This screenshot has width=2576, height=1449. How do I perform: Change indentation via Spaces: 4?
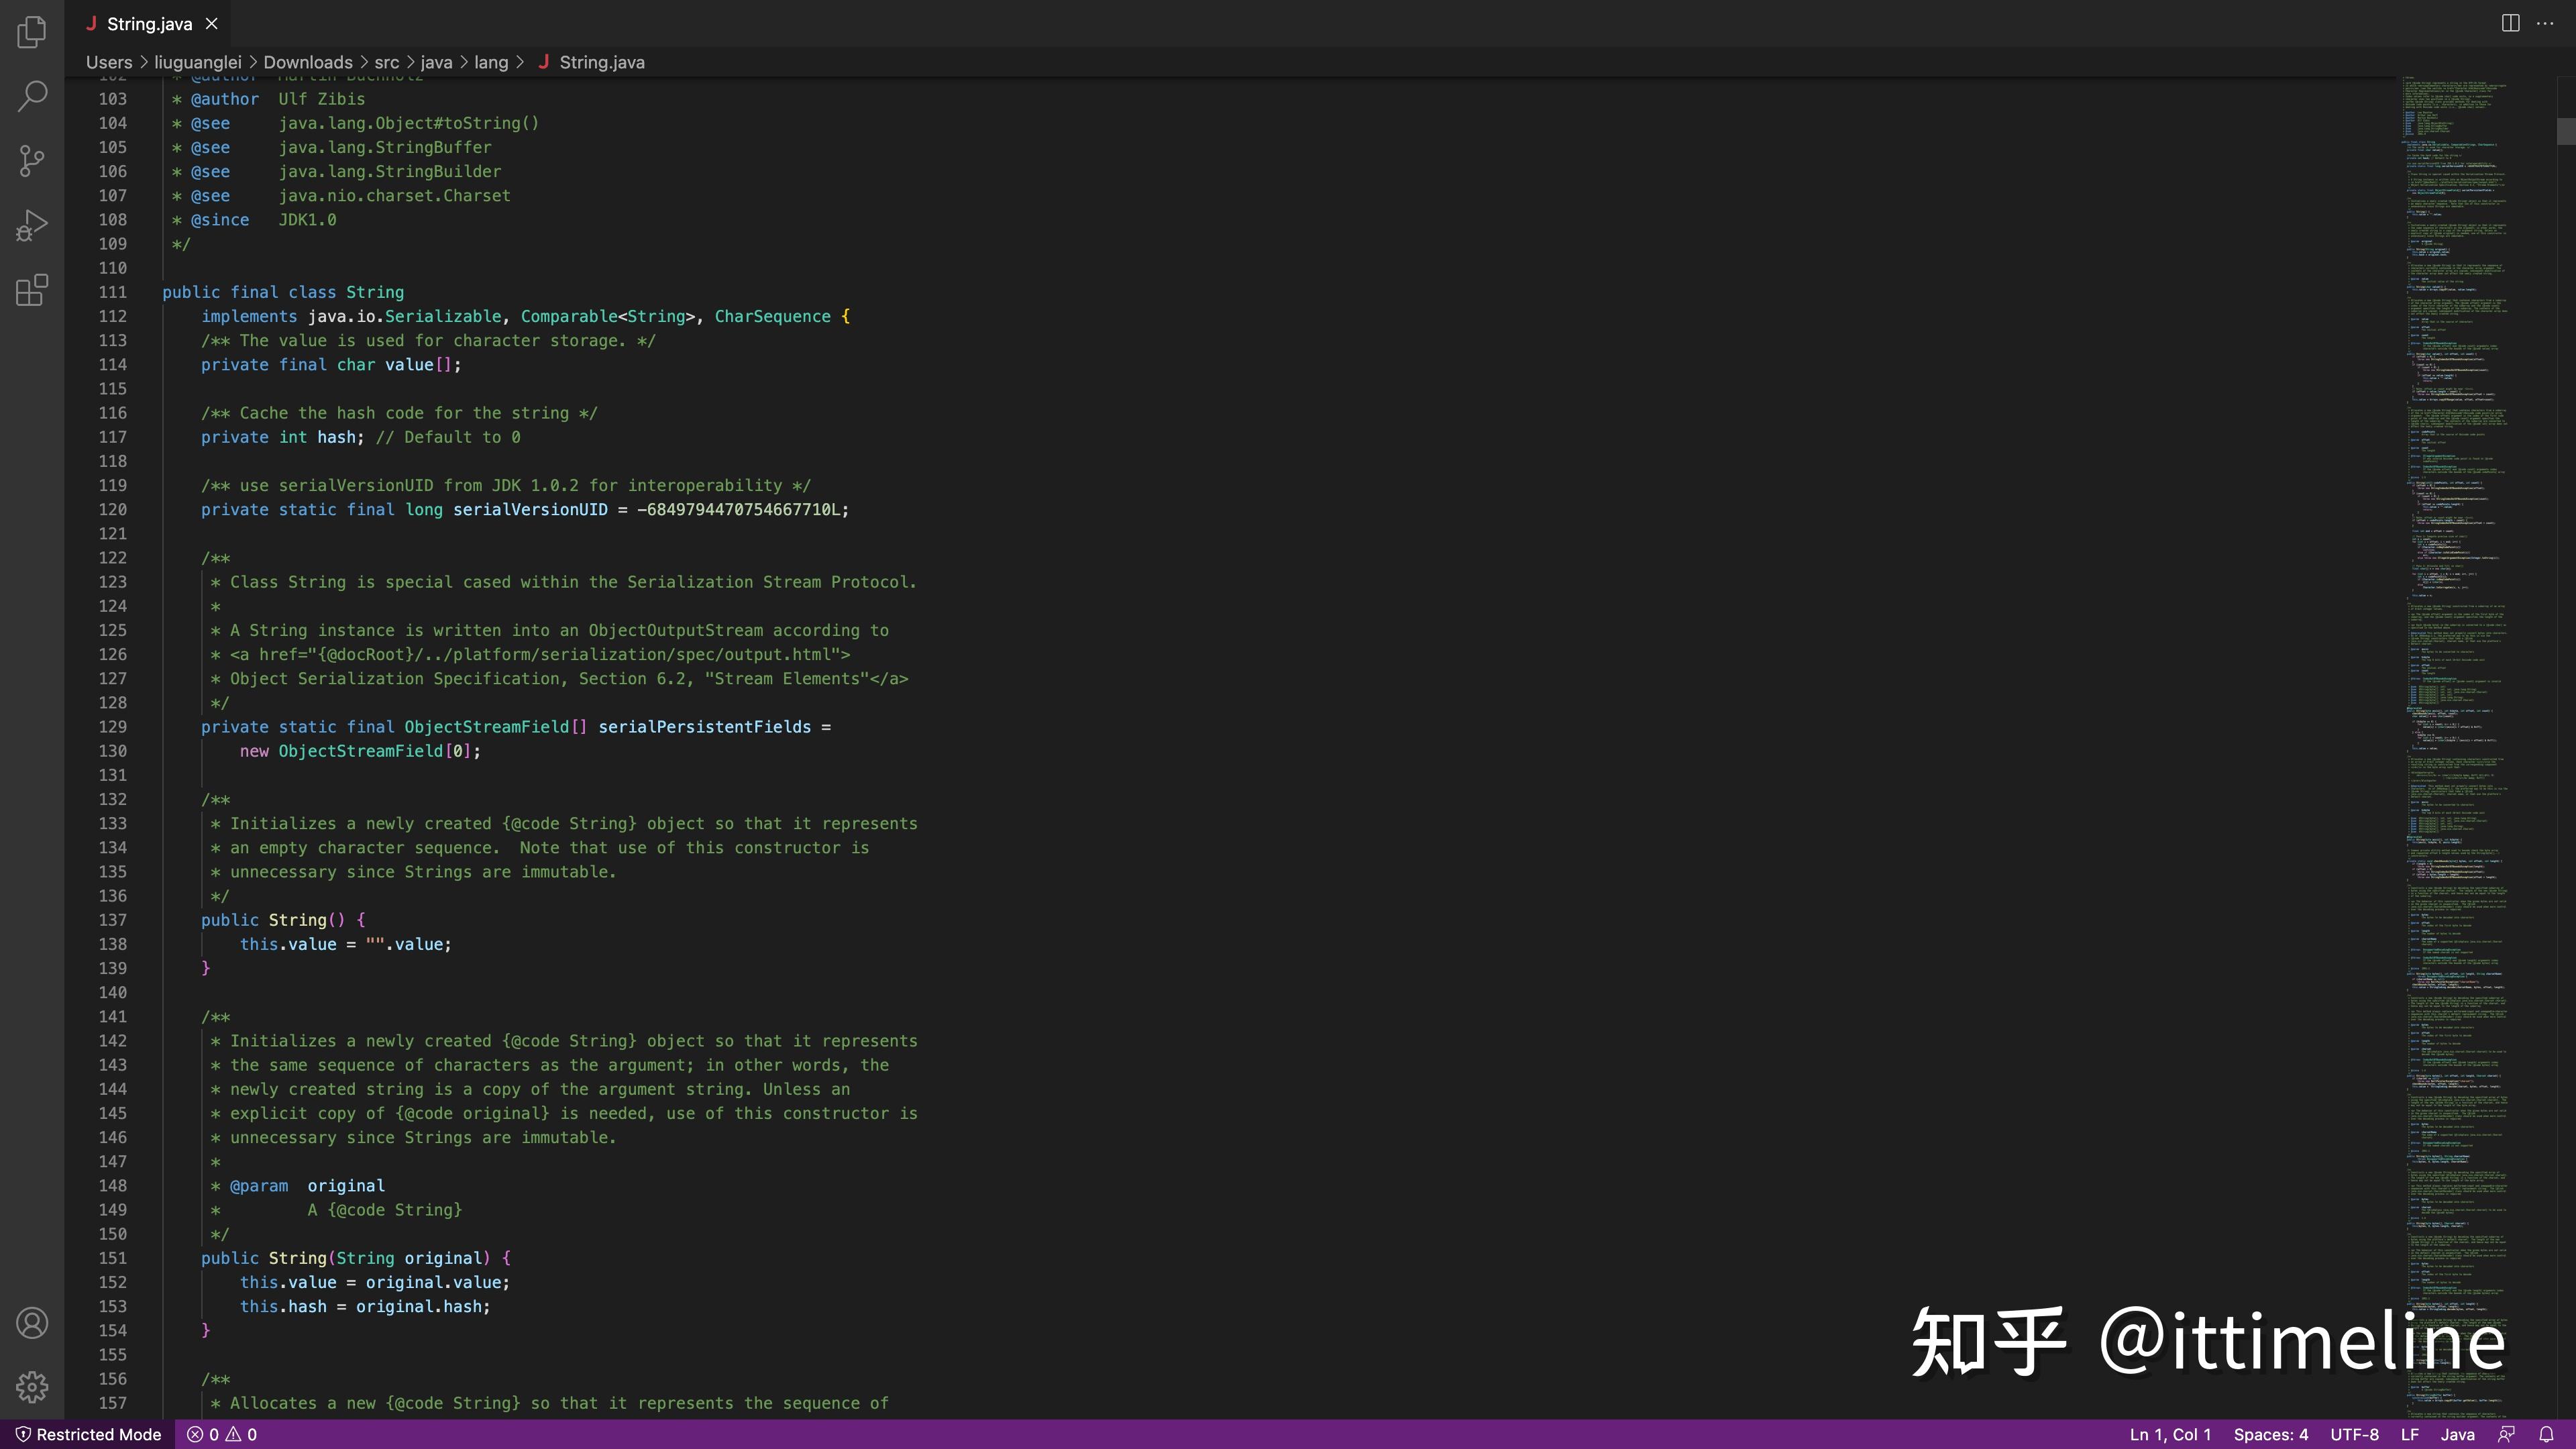click(2270, 1434)
